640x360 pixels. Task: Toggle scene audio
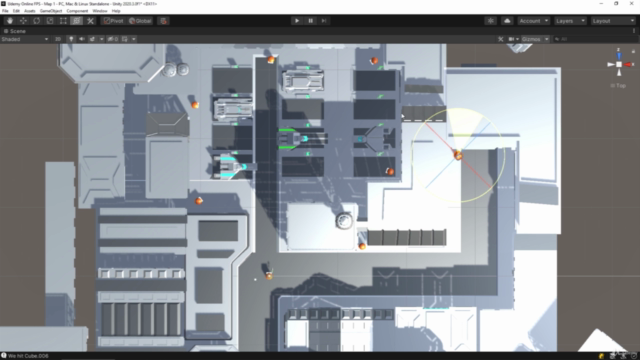click(82, 39)
